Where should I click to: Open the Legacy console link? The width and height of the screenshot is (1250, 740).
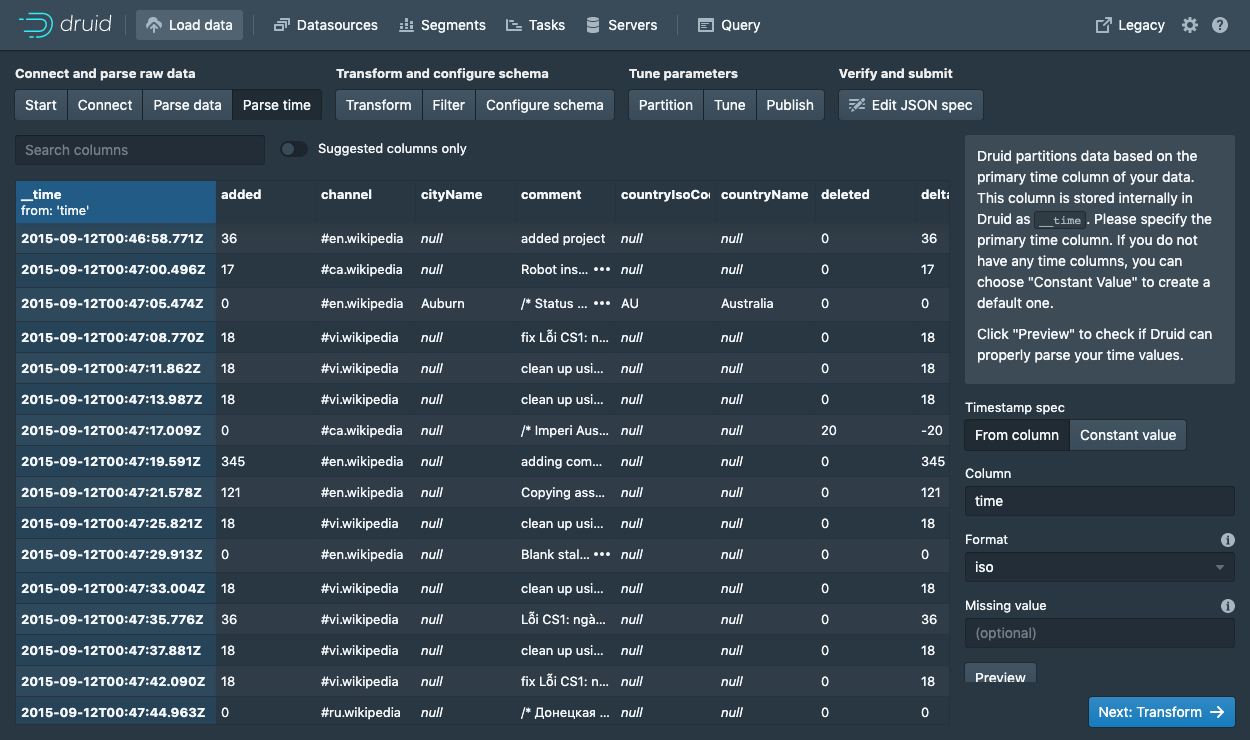tap(1131, 25)
